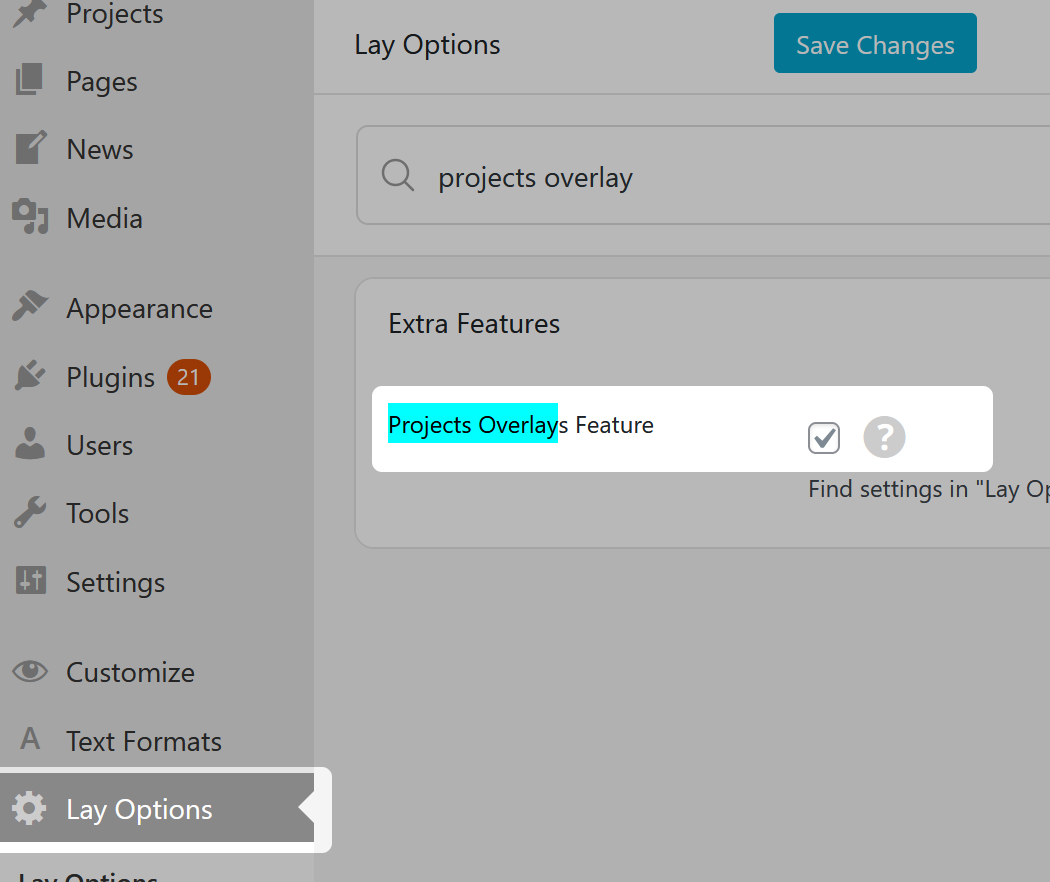Open Customize via the eye icon
The height and width of the screenshot is (882, 1050).
pyautogui.click(x=30, y=671)
